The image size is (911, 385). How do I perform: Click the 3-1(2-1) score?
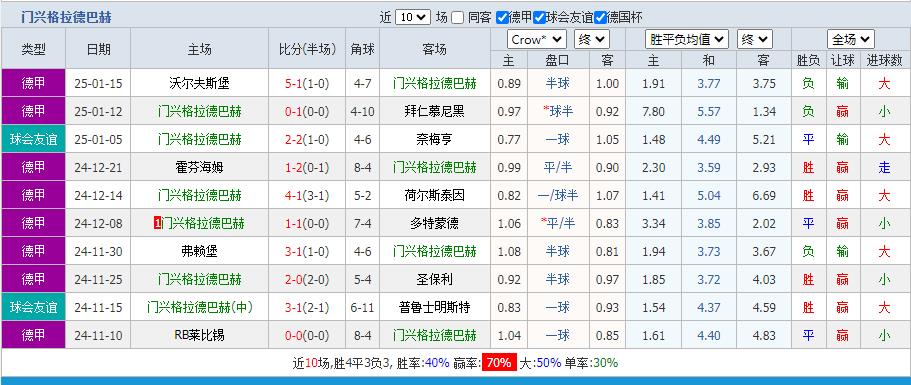(x=307, y=307)
